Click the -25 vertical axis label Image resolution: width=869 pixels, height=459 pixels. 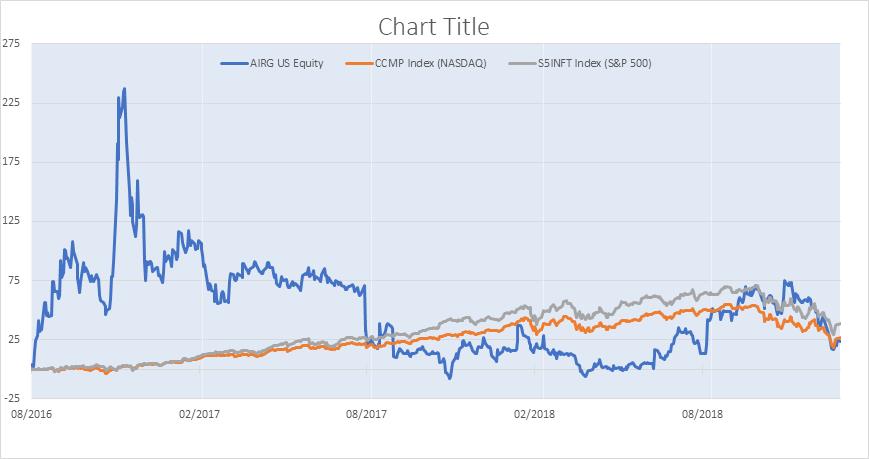pos(15,398)
